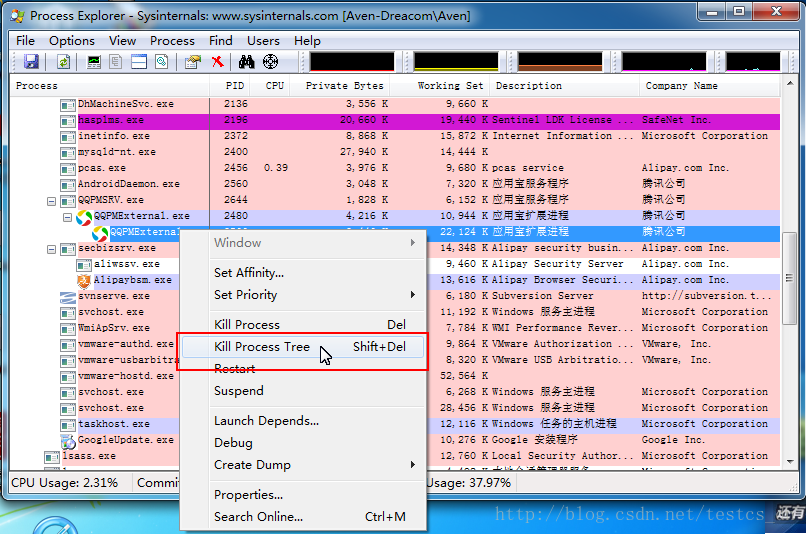Viewport: 806px width, 534px height.
Task: Open the Find menu
Action: (x=221, y=41)
